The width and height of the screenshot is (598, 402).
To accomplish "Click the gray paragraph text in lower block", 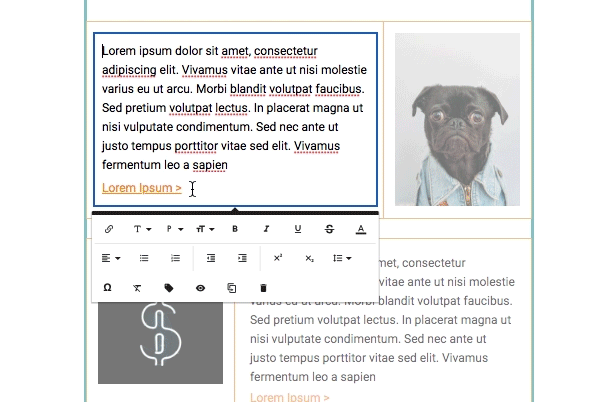I will 383,320.
